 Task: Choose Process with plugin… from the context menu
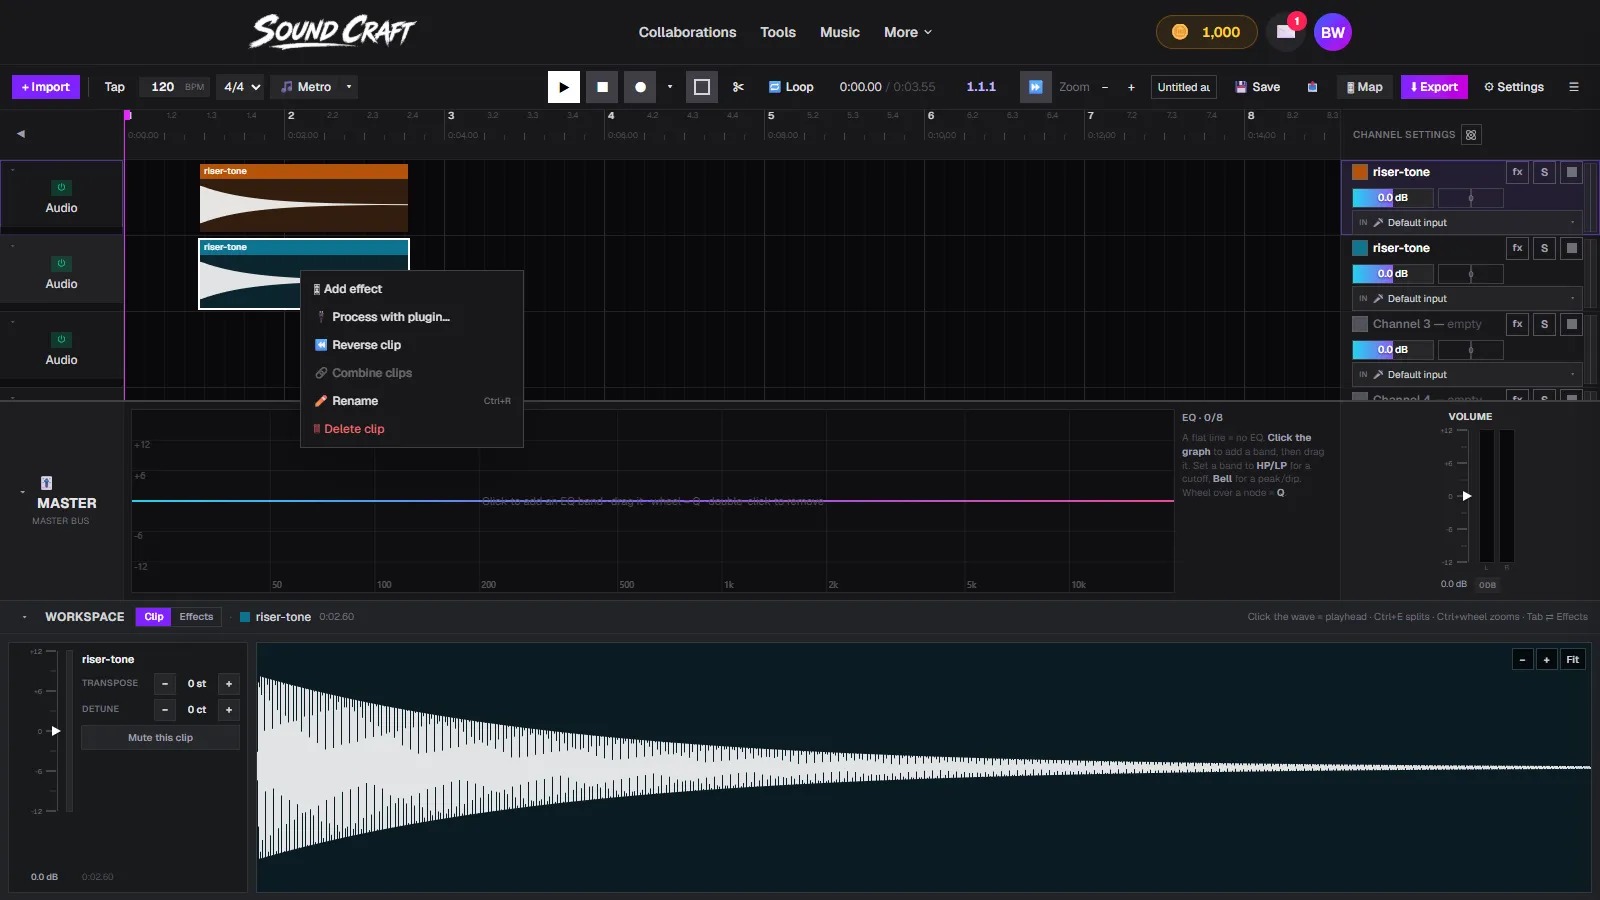point(412,317)
